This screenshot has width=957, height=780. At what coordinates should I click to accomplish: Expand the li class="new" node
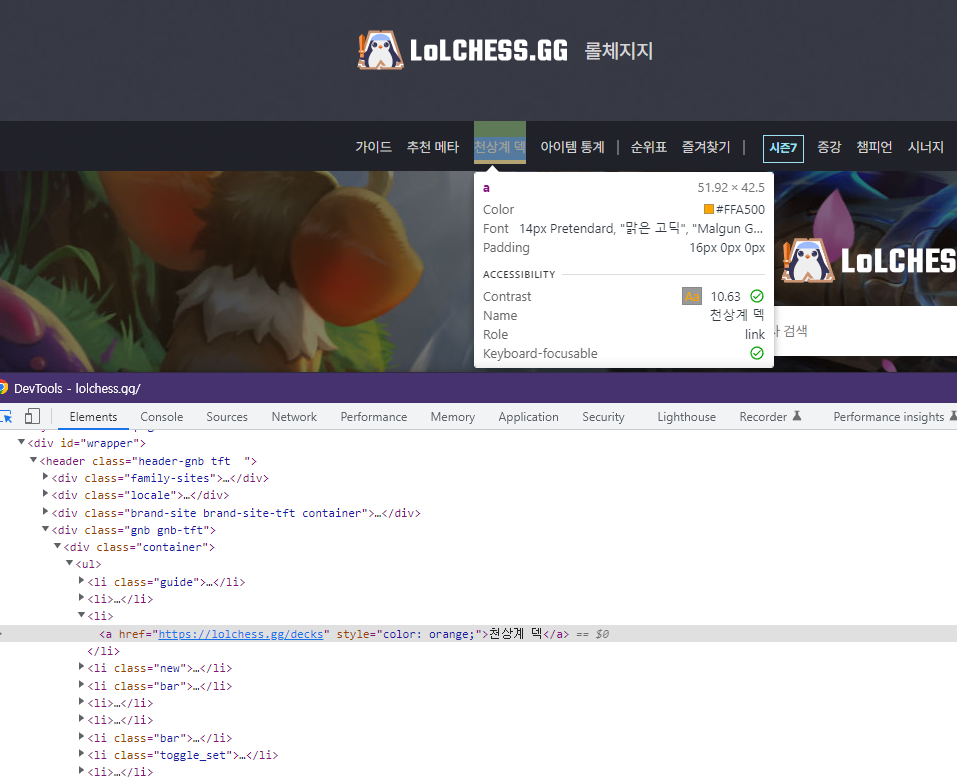coord(81,666)
